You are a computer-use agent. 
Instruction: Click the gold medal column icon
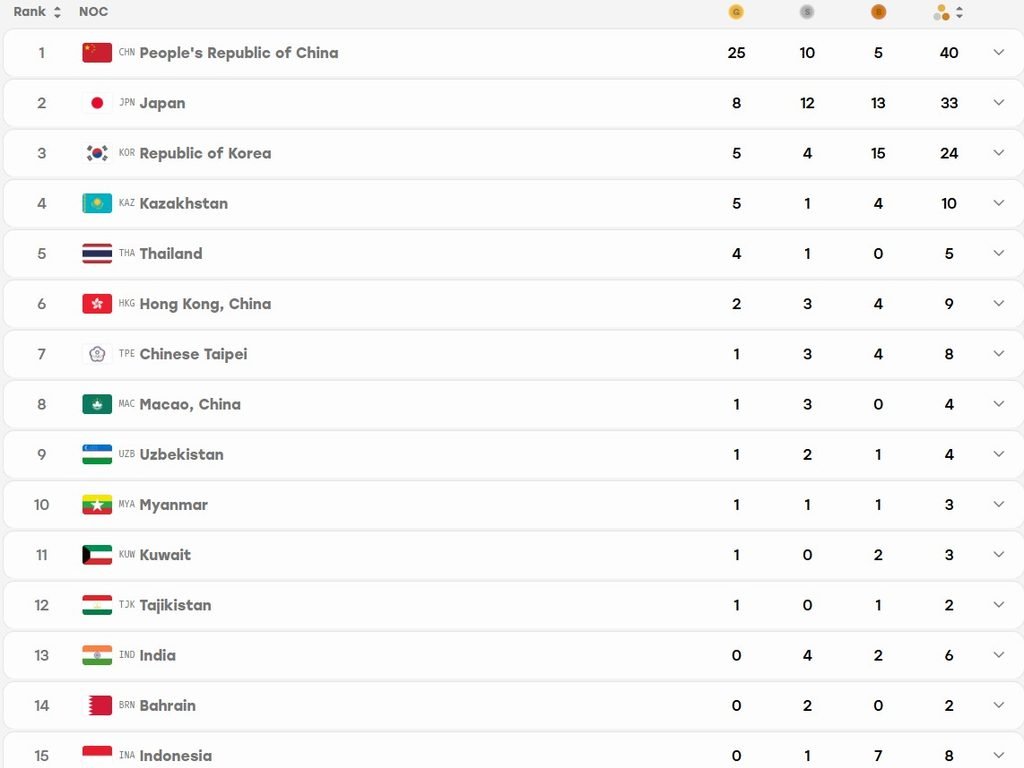(736, 12)
